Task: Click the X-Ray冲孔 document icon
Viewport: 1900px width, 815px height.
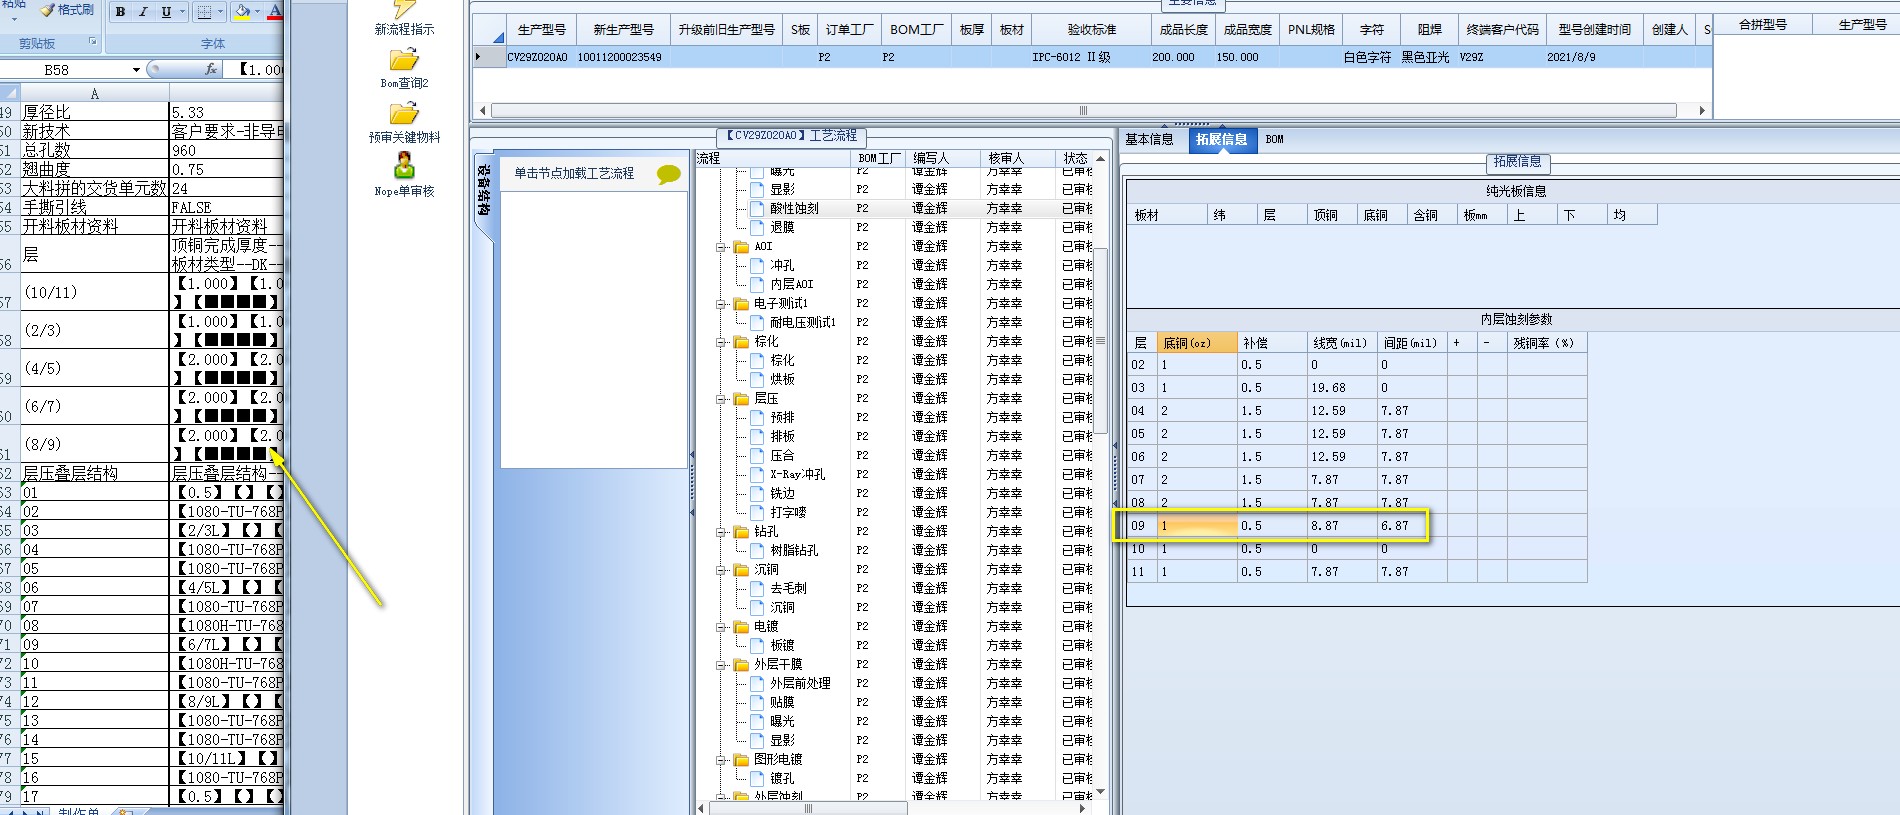Action: pyautogui.click(x=757, y=475)
